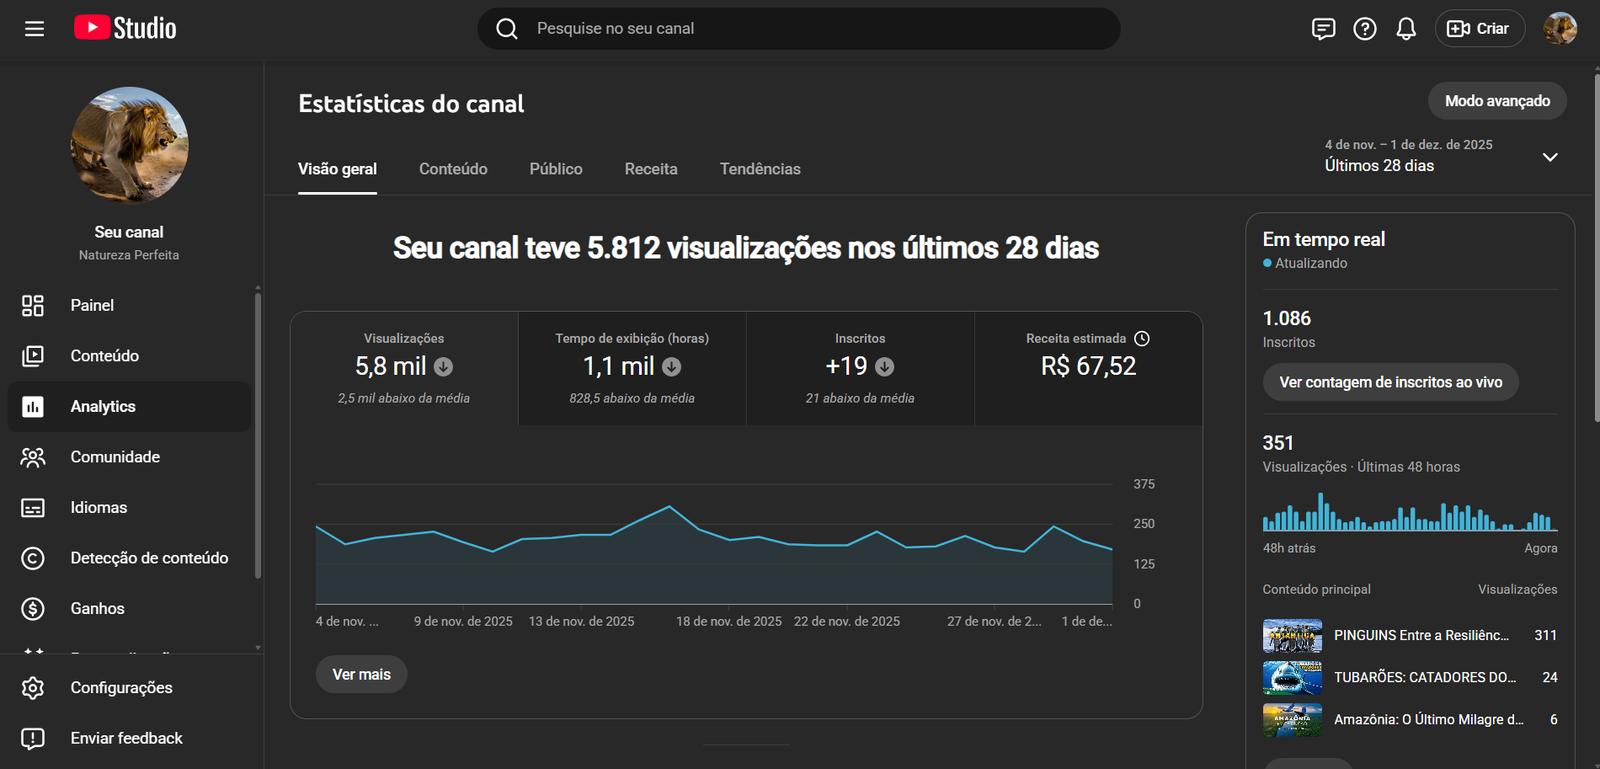
Task: Click the down arrow beside 5,8 mil
Action: coord(443,367)
